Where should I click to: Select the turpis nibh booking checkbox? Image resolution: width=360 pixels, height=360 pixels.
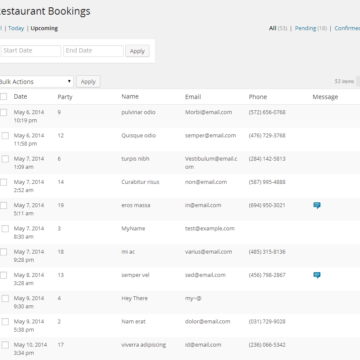coord(5,159)
